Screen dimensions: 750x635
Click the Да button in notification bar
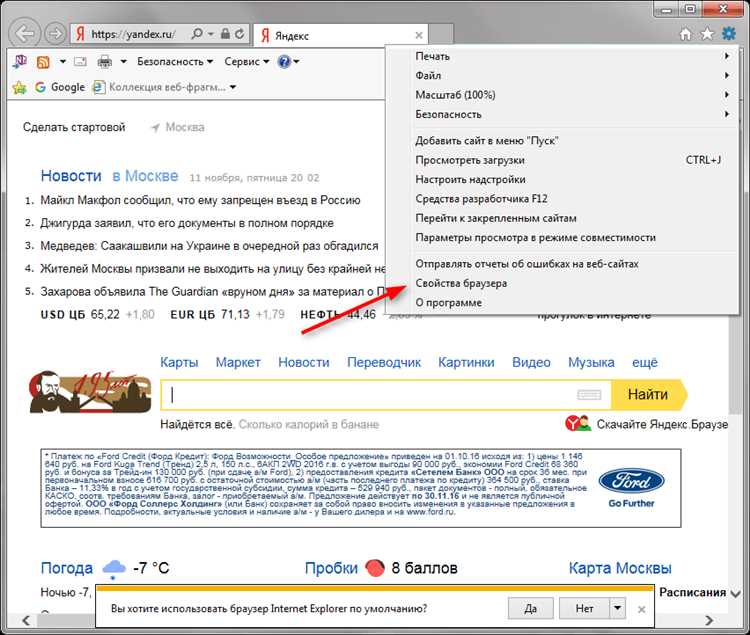530,608
